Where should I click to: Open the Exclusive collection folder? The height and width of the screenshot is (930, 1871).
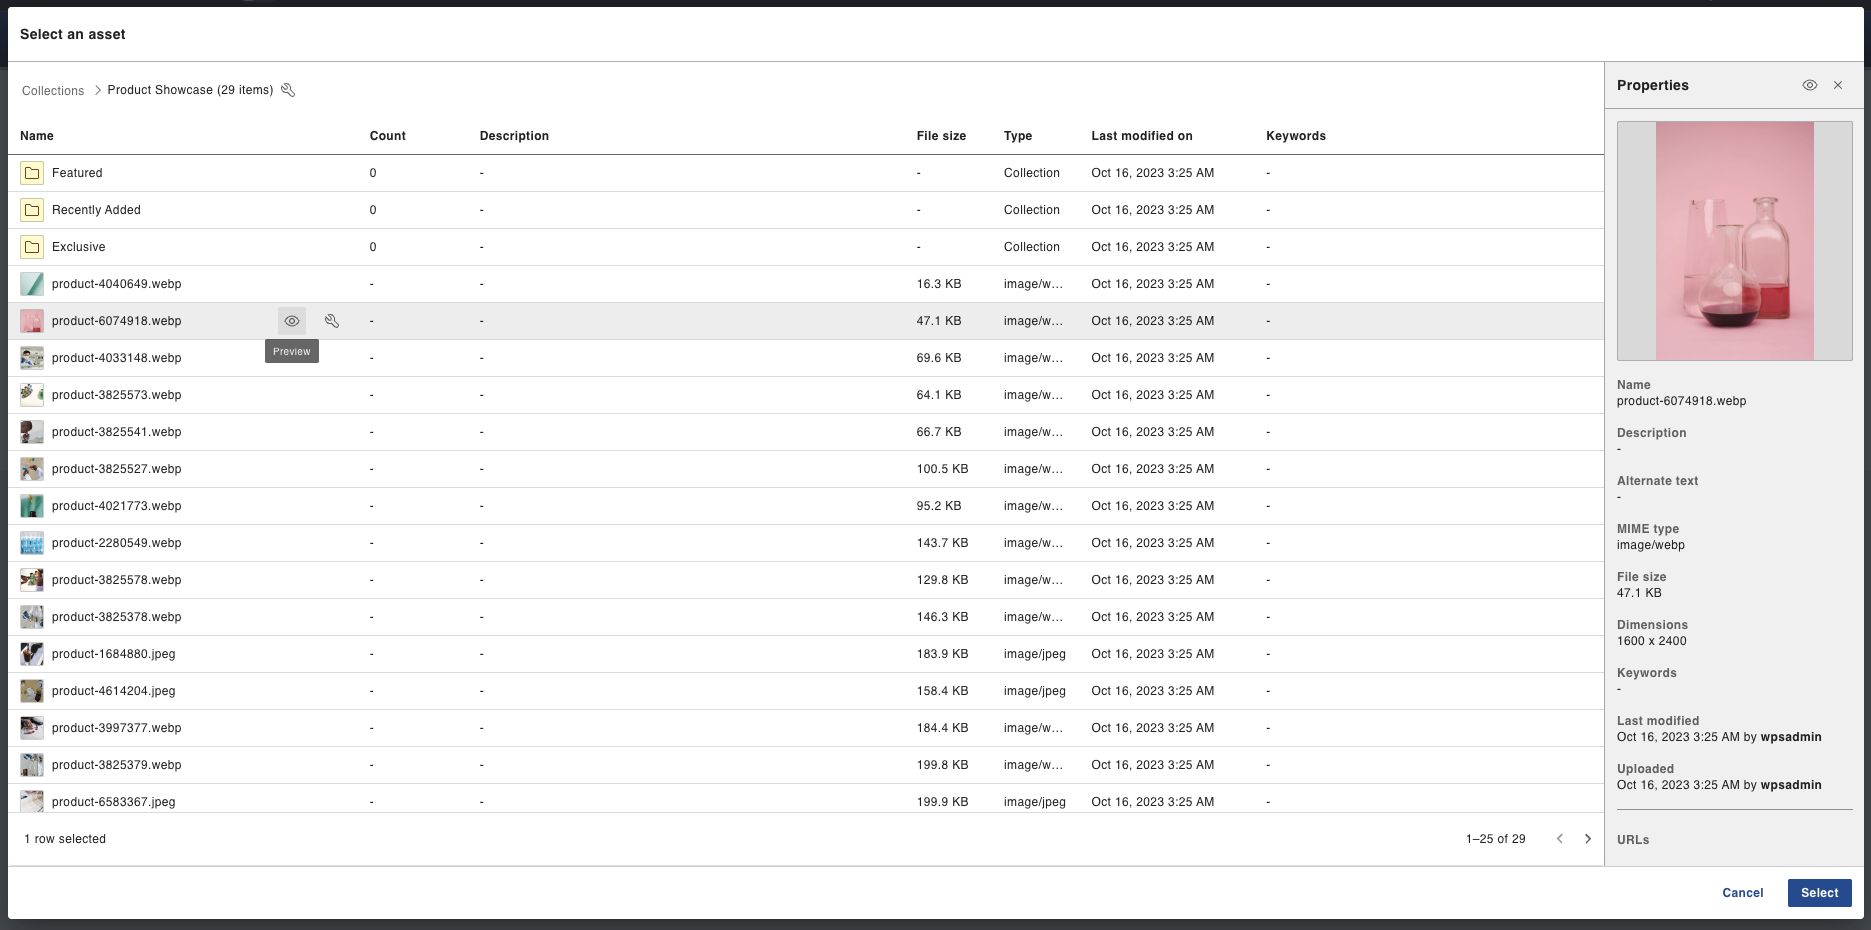pos(78,247)
